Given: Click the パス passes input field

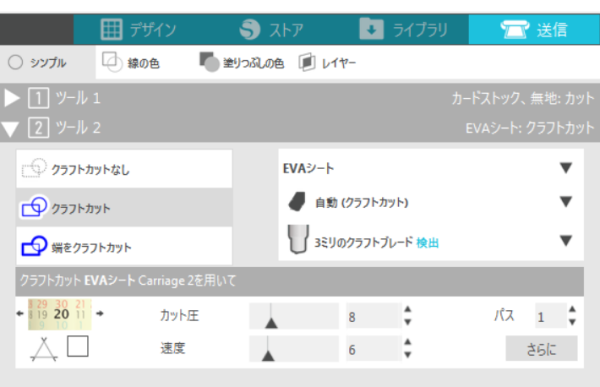Looking at the screenshot, I should [550, 316].
